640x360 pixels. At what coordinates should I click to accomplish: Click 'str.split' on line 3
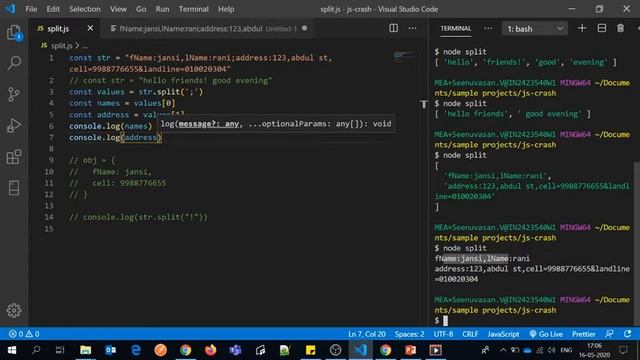coord(158,92)
